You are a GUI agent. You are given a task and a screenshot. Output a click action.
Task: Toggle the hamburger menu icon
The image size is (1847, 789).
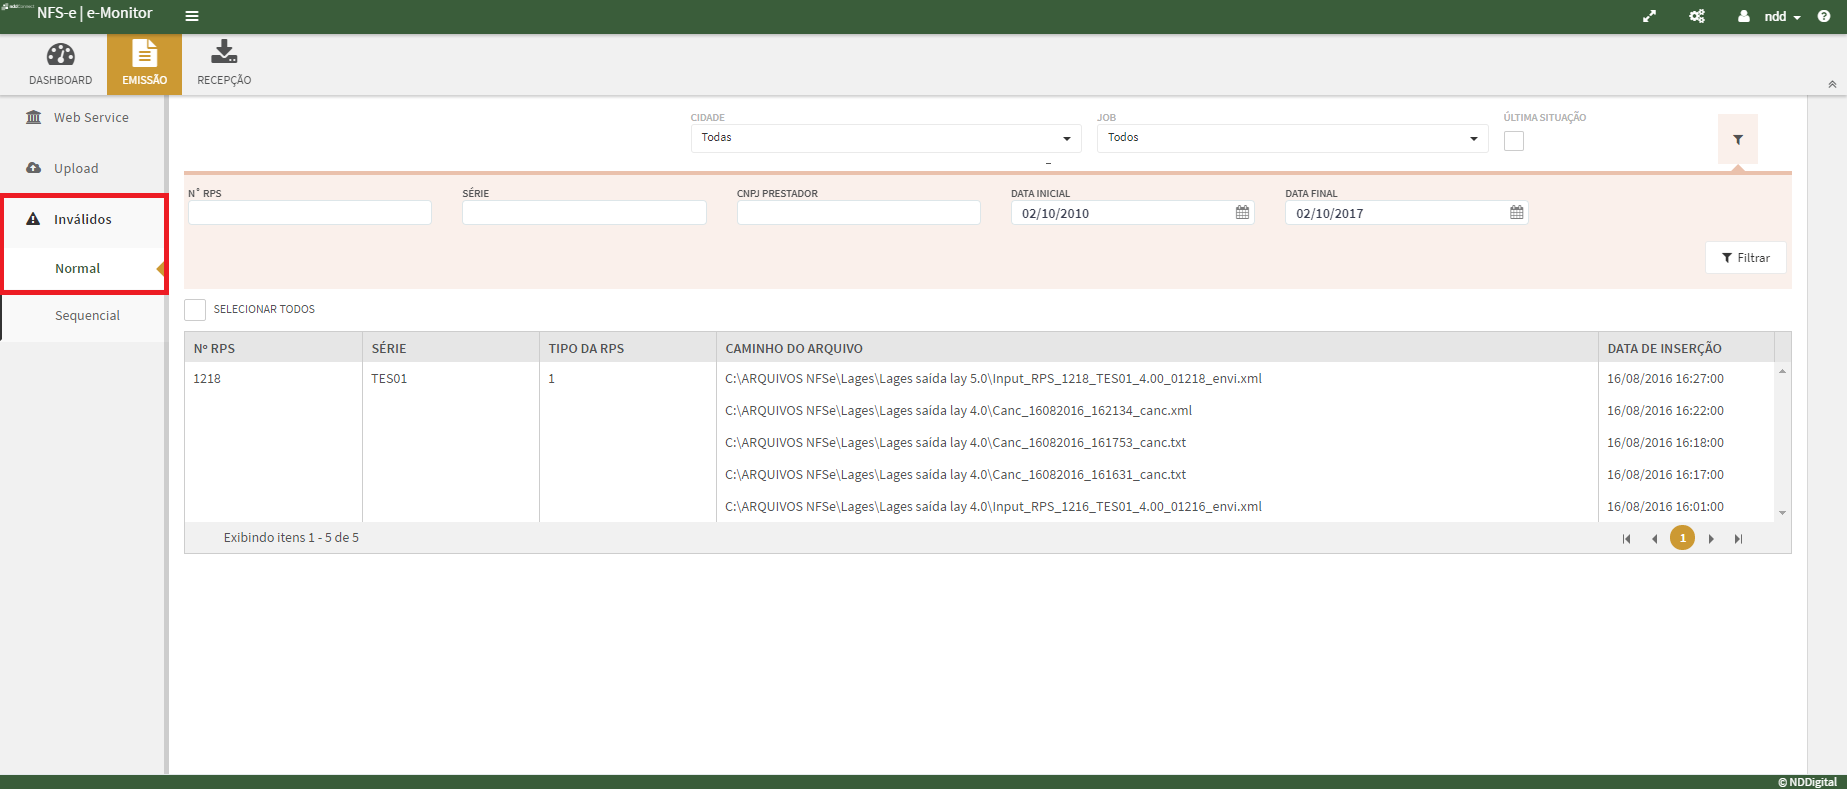tap(192, 16)
